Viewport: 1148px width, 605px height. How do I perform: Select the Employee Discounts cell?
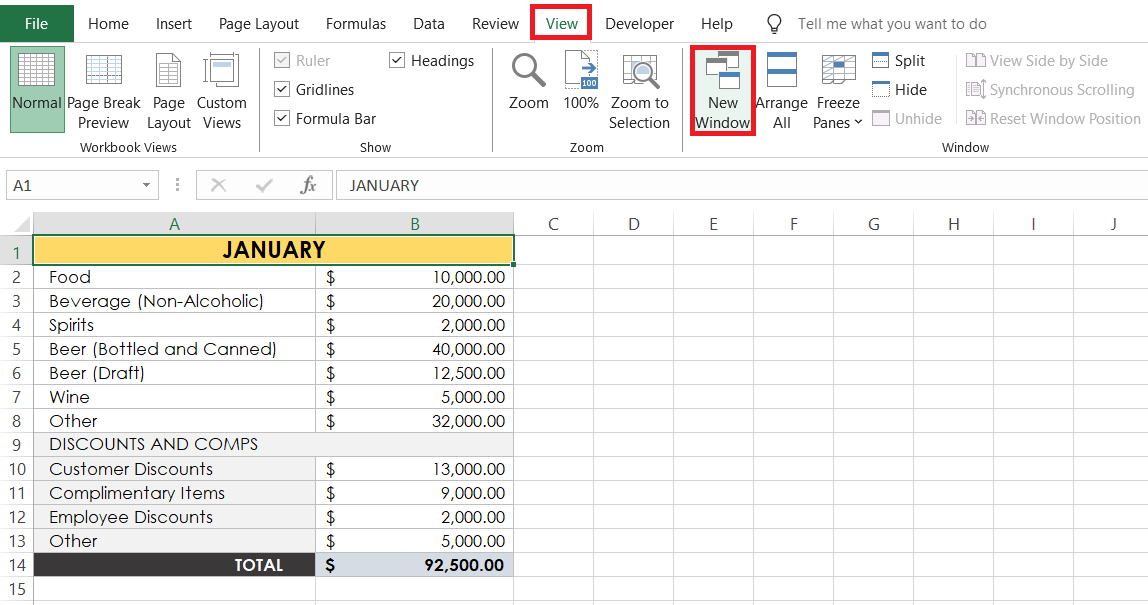(174, 517)
